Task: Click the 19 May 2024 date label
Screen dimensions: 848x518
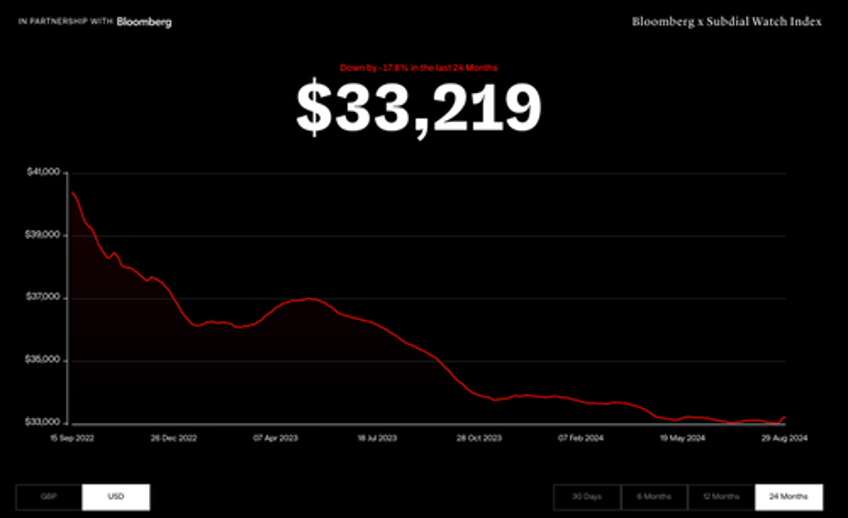Action: pos(682,438)
